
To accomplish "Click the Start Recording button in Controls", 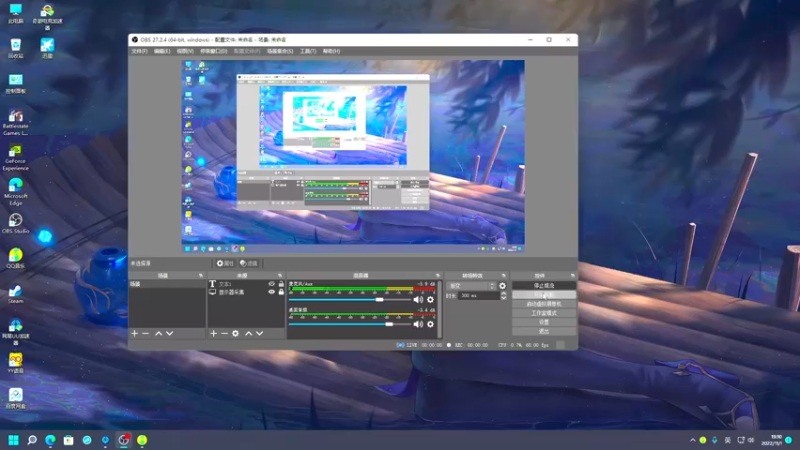I will pos(544,295).
